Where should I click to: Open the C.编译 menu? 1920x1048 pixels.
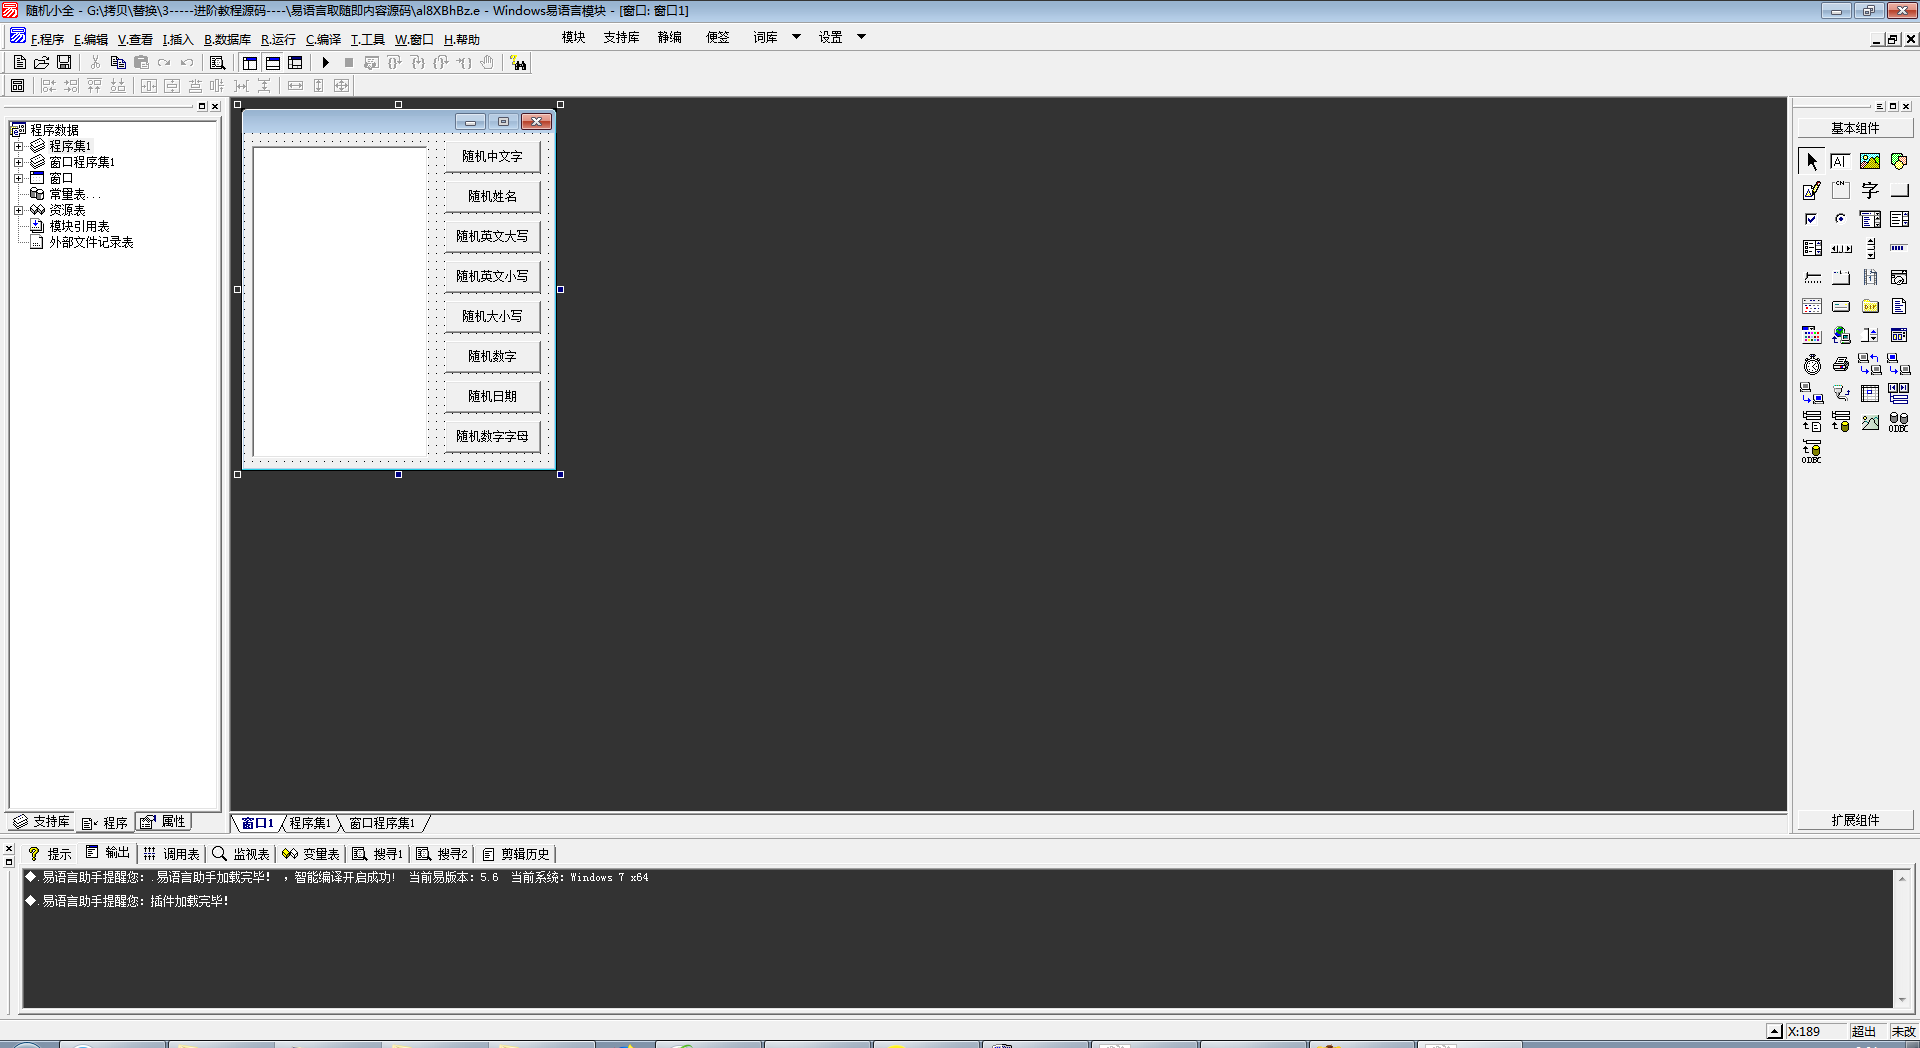(323, 40)
